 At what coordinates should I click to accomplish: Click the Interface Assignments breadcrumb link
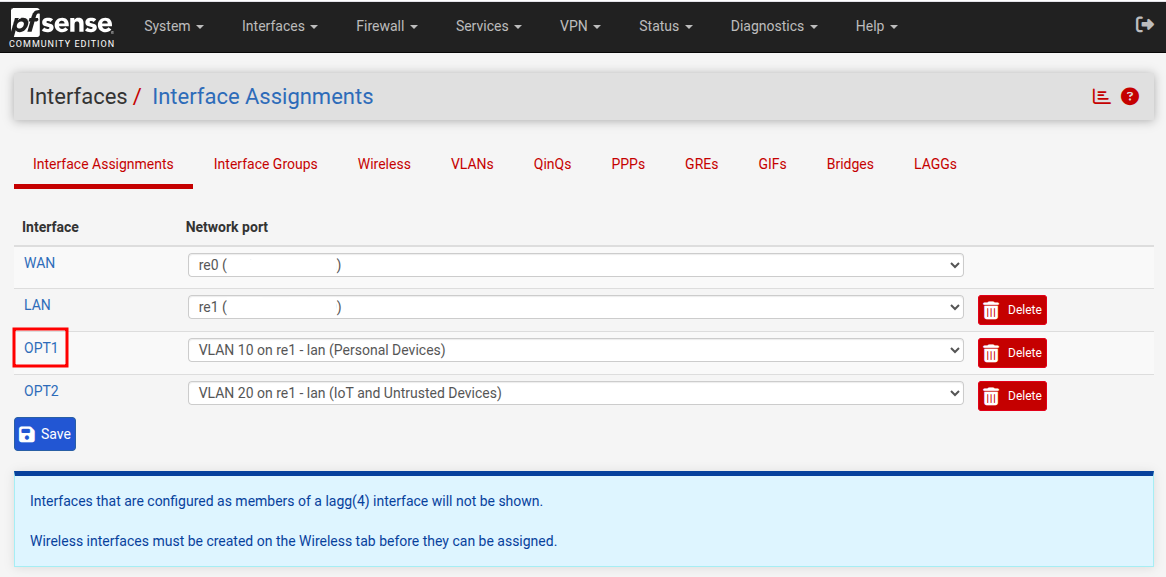(262, 97)
